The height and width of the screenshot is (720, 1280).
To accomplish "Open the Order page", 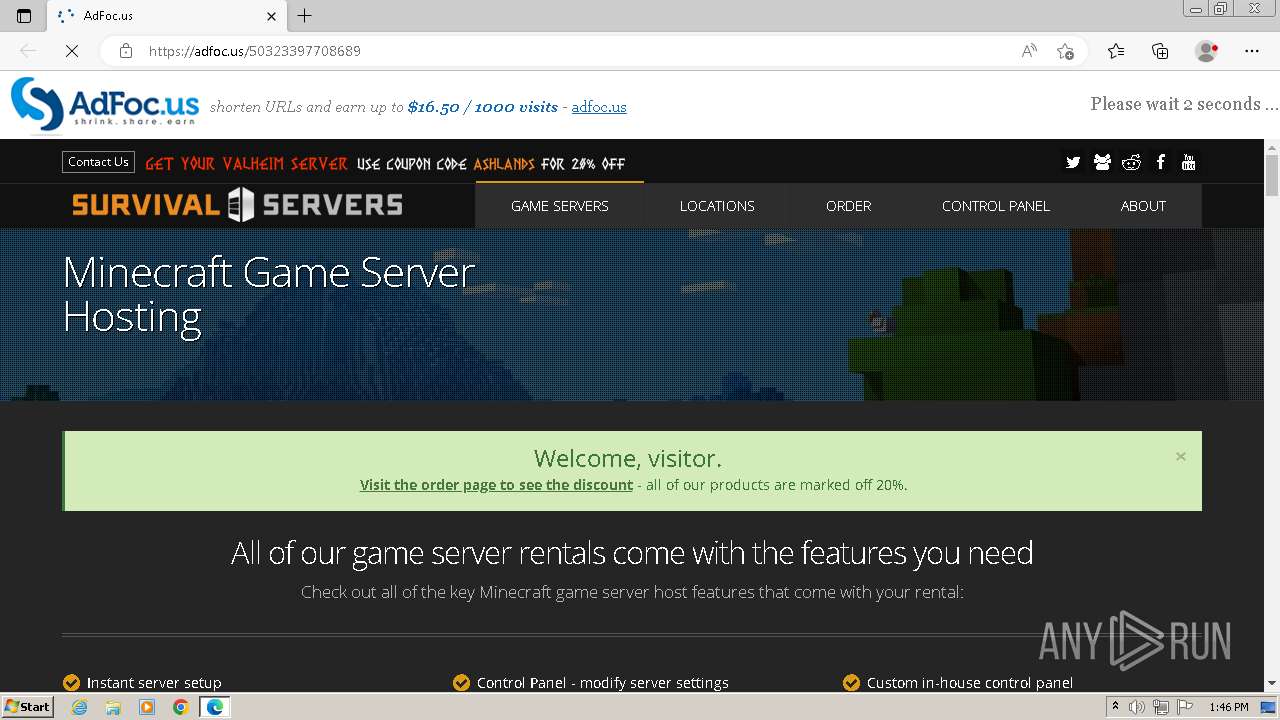I will click(x=848, y=206).
